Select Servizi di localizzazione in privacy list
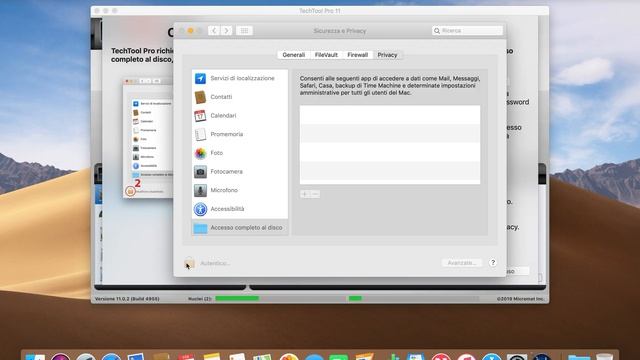The height and width of the screenshot is (360, 640). click(x=240, y=78)
